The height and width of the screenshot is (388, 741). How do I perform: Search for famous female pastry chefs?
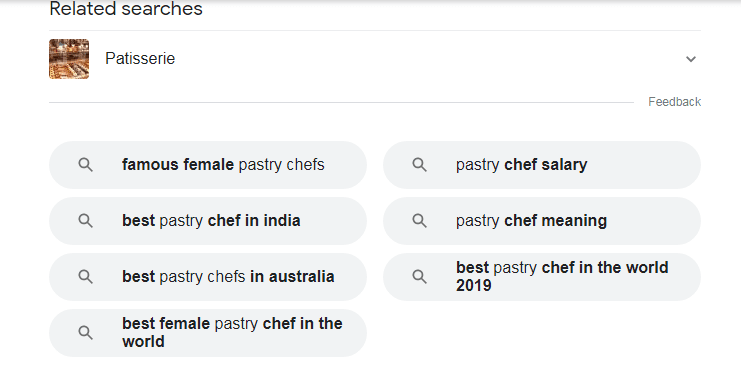208,165
